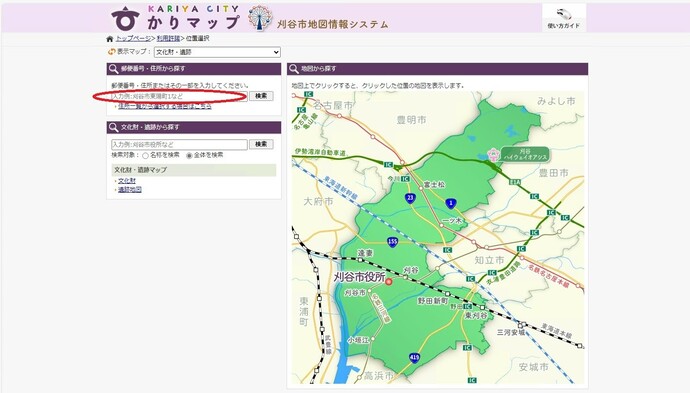Click the 今川 IC marker on the map
This screenshot has height=393, width=690.
tap(405, 179)
